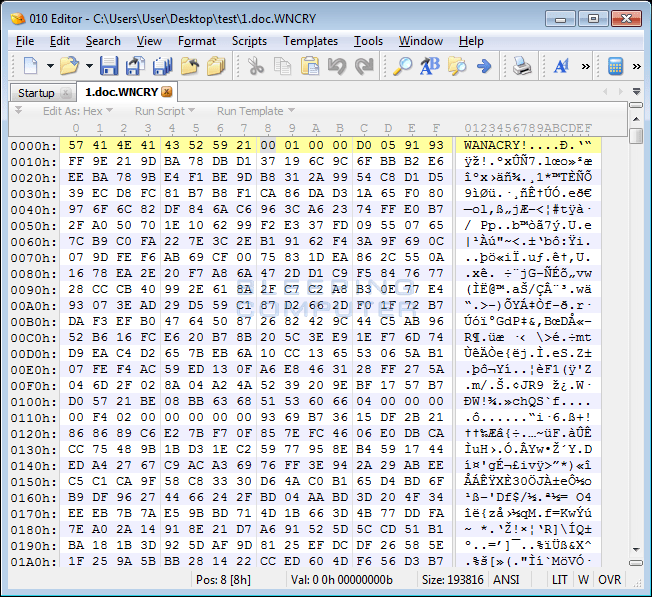The height and width of the screenshot is (597, 652).
Task: Click the Find magnifying glass icon
Action: click(x=402, y=66)
